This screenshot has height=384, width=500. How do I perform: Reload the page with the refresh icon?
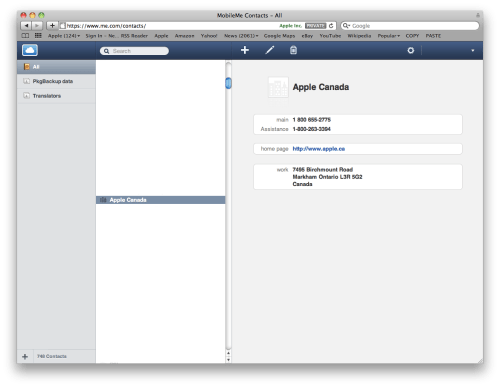331,26
